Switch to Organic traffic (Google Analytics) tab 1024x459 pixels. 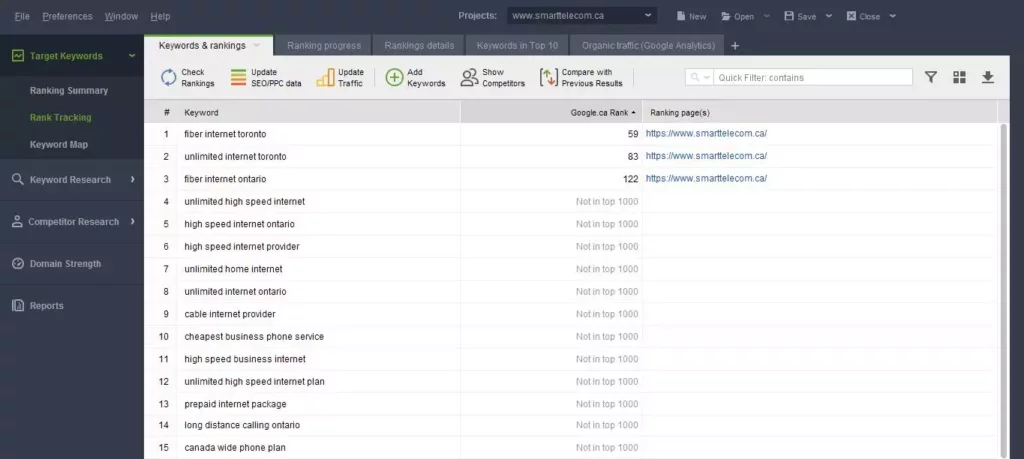point(648,46)
